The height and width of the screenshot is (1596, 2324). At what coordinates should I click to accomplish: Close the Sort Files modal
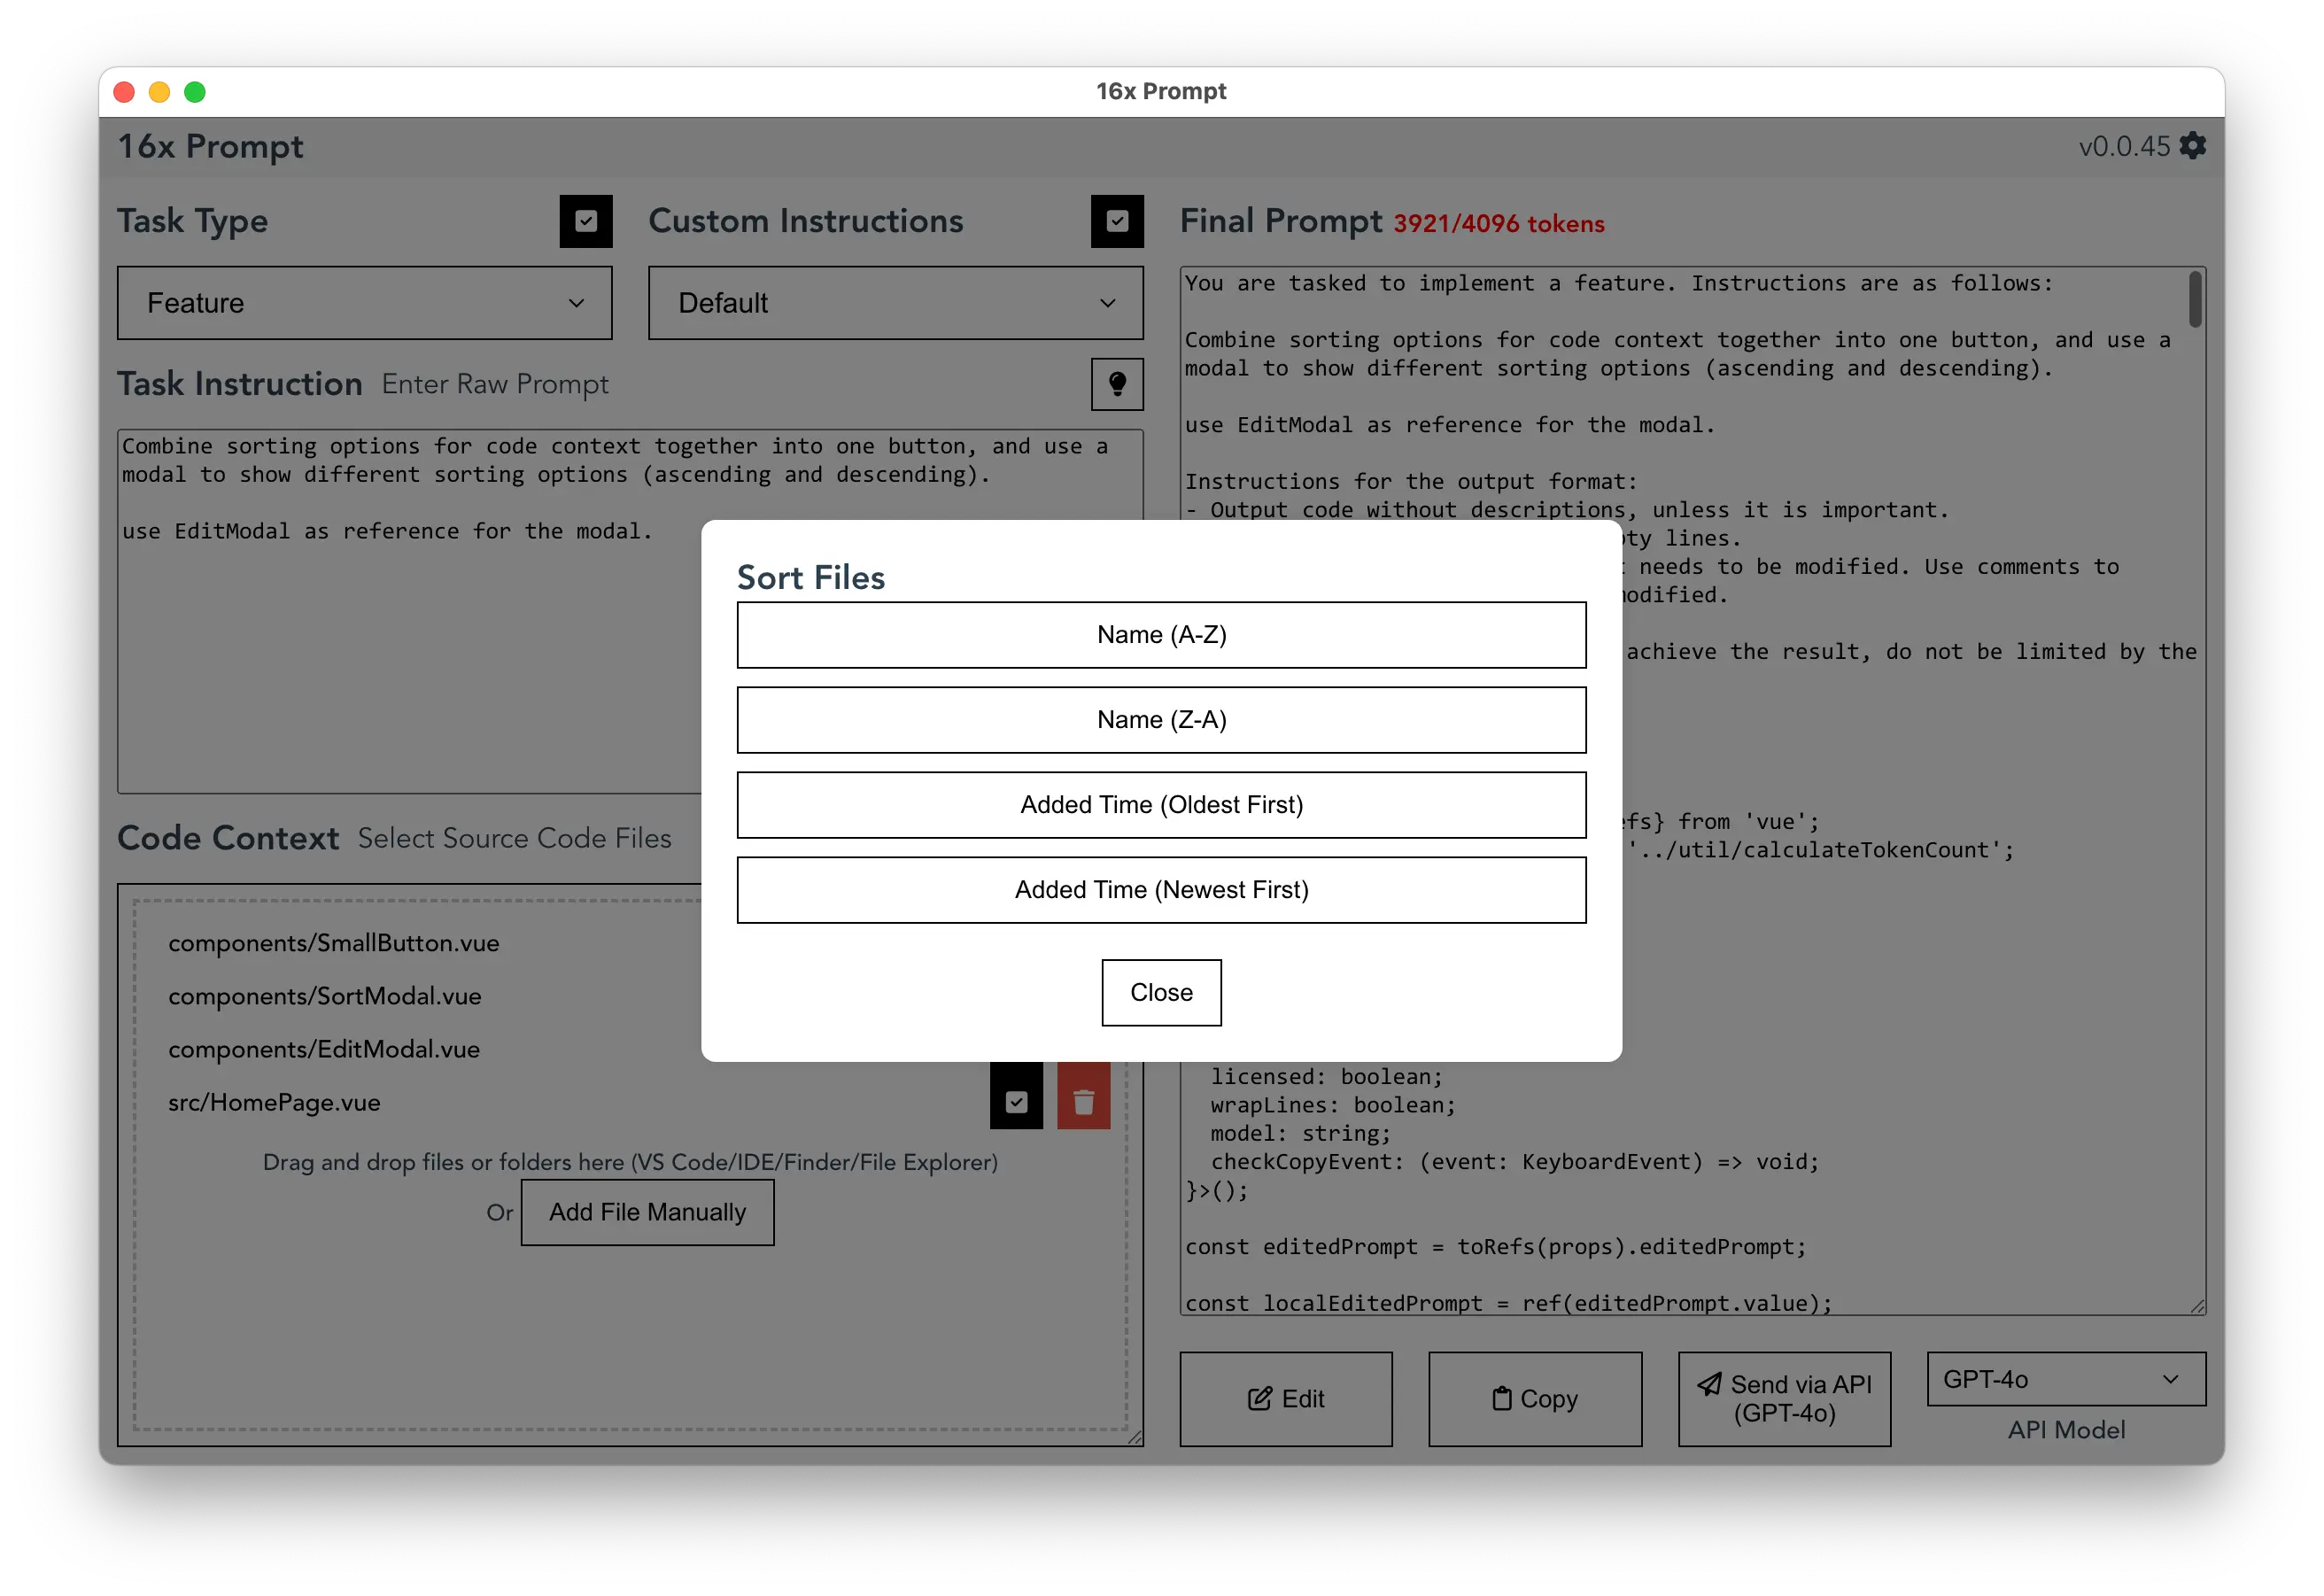1162,993
